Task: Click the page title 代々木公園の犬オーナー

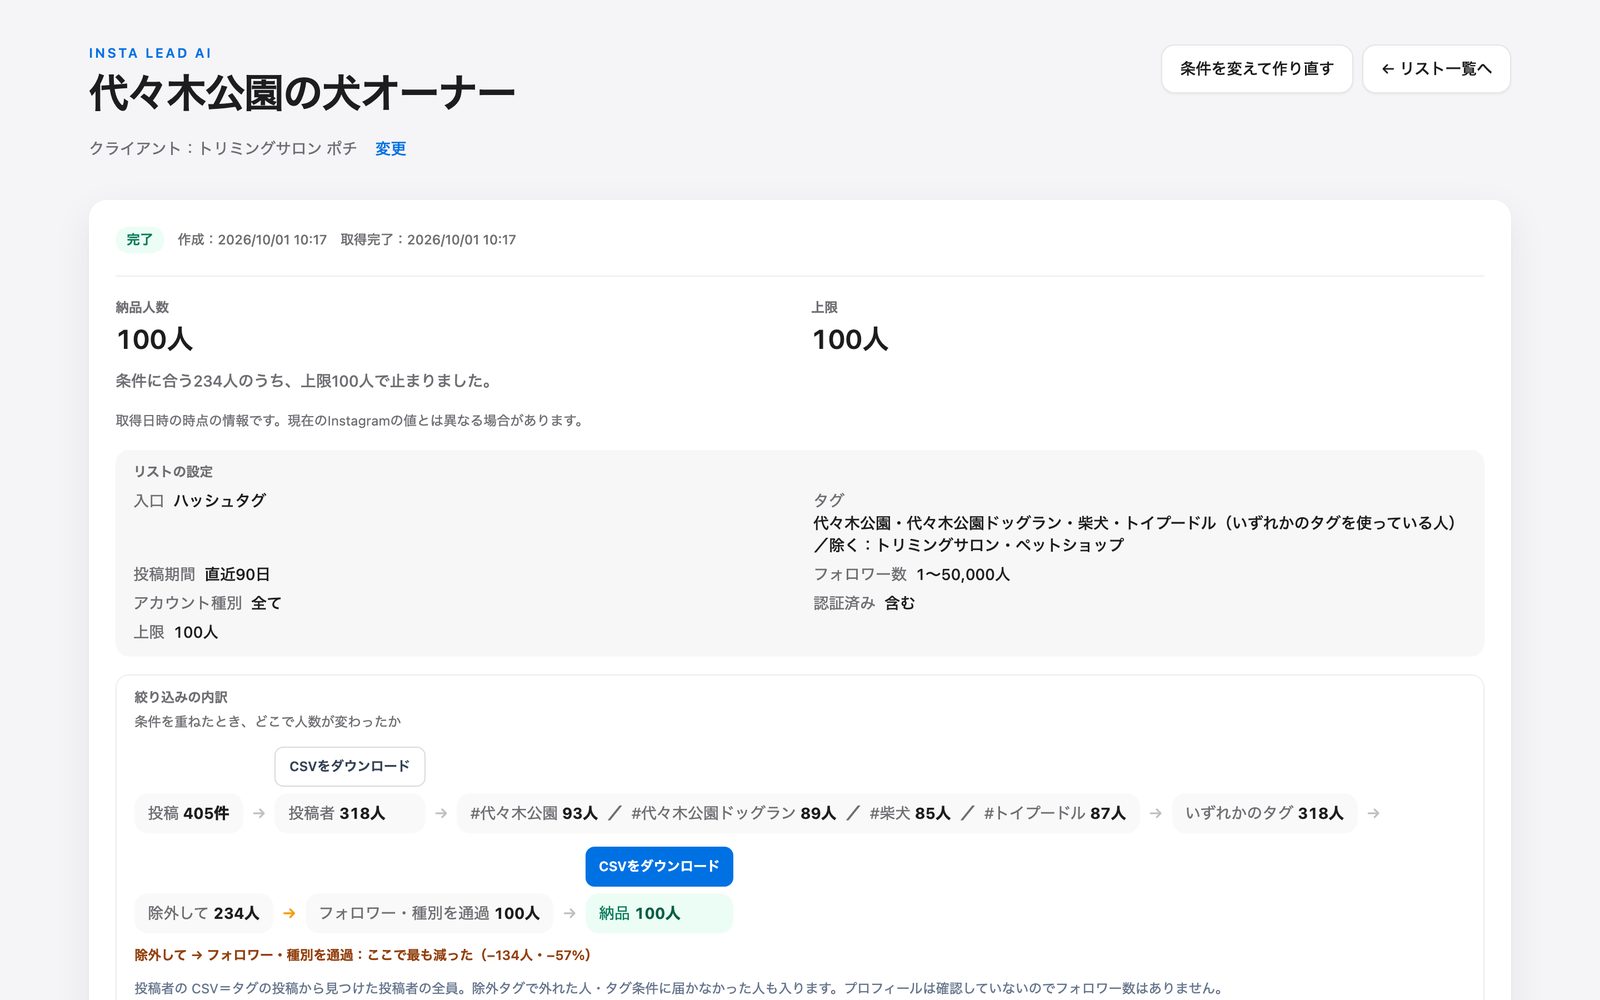Action: click(302, 93)
